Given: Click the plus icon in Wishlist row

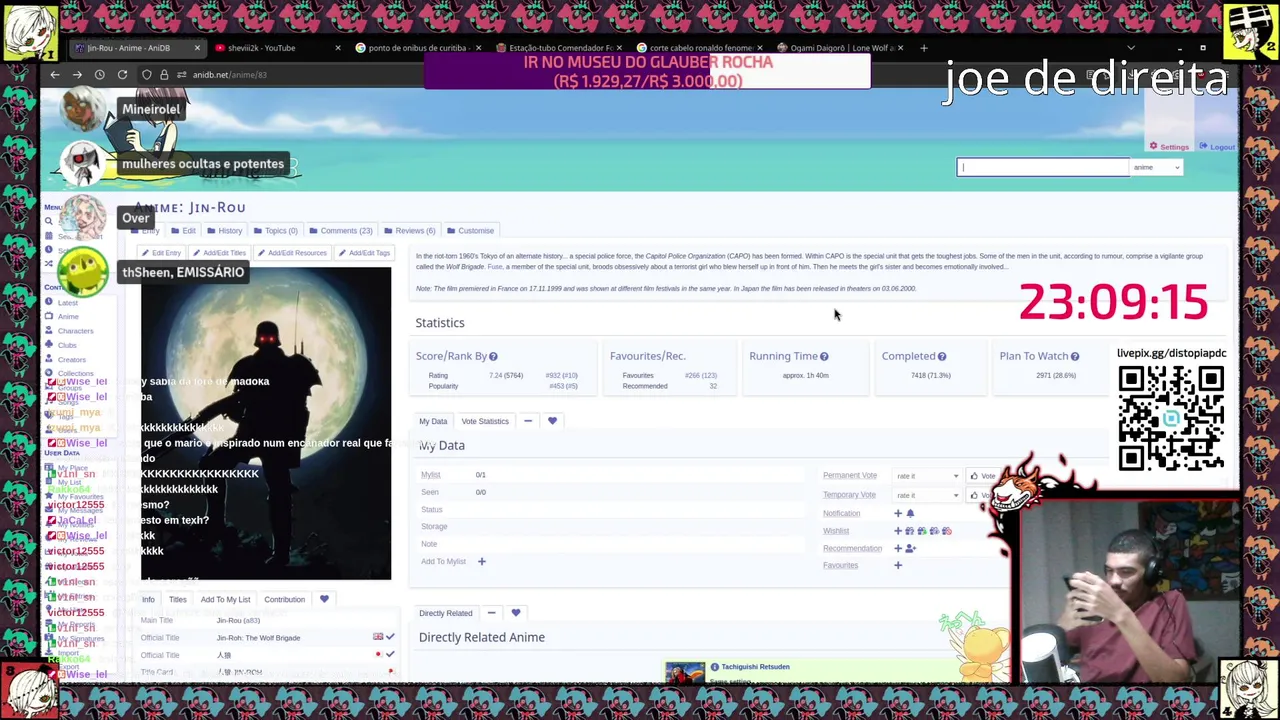Looking at the screenshot, I should point(898,531).
